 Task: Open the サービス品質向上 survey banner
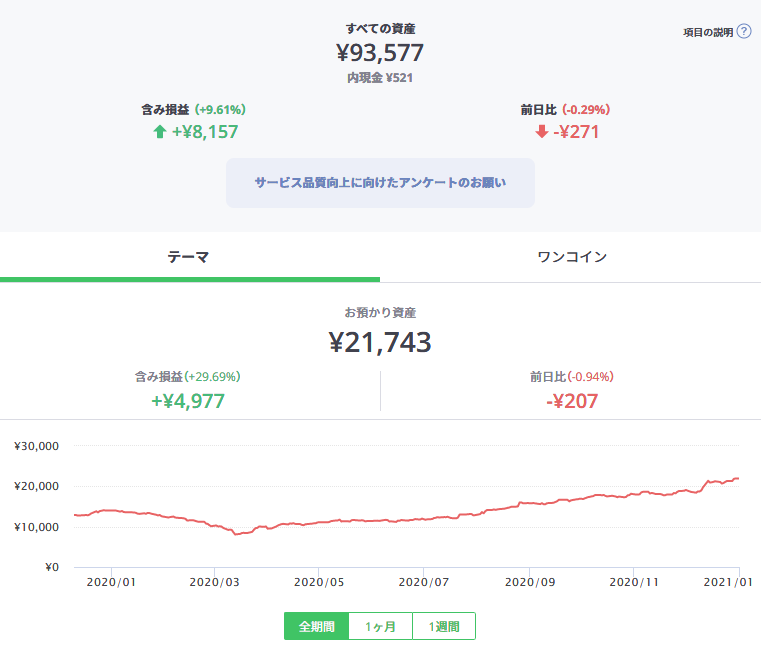pyautogui.click(x=380, y=183)
